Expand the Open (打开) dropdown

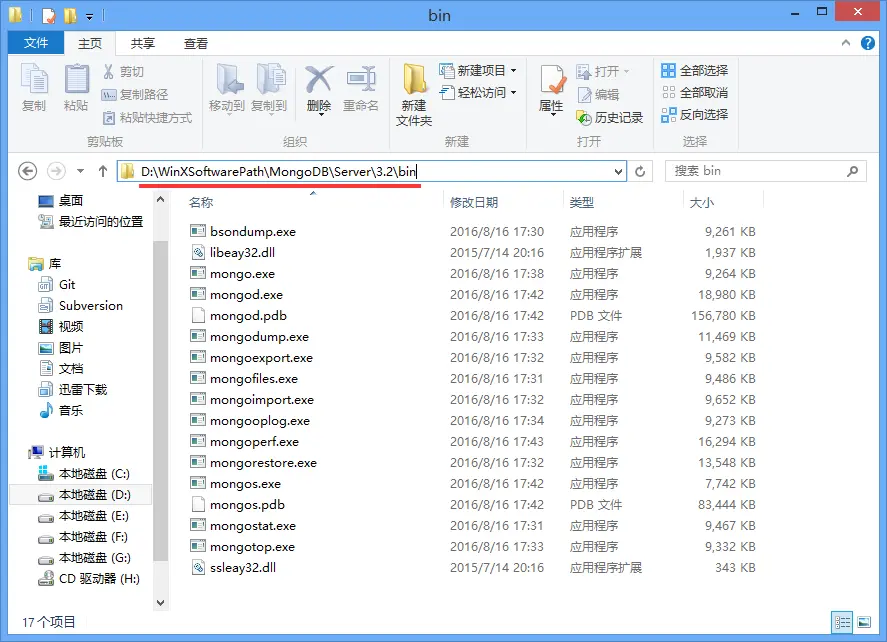coord(626,72)
